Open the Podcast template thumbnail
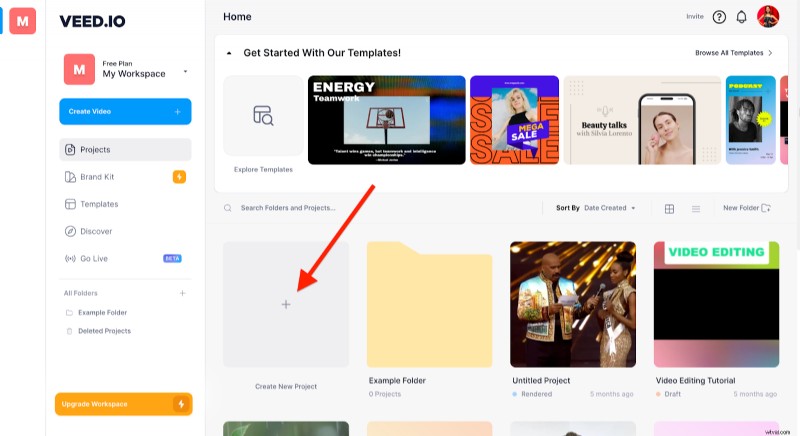 [x=751, y=120]
